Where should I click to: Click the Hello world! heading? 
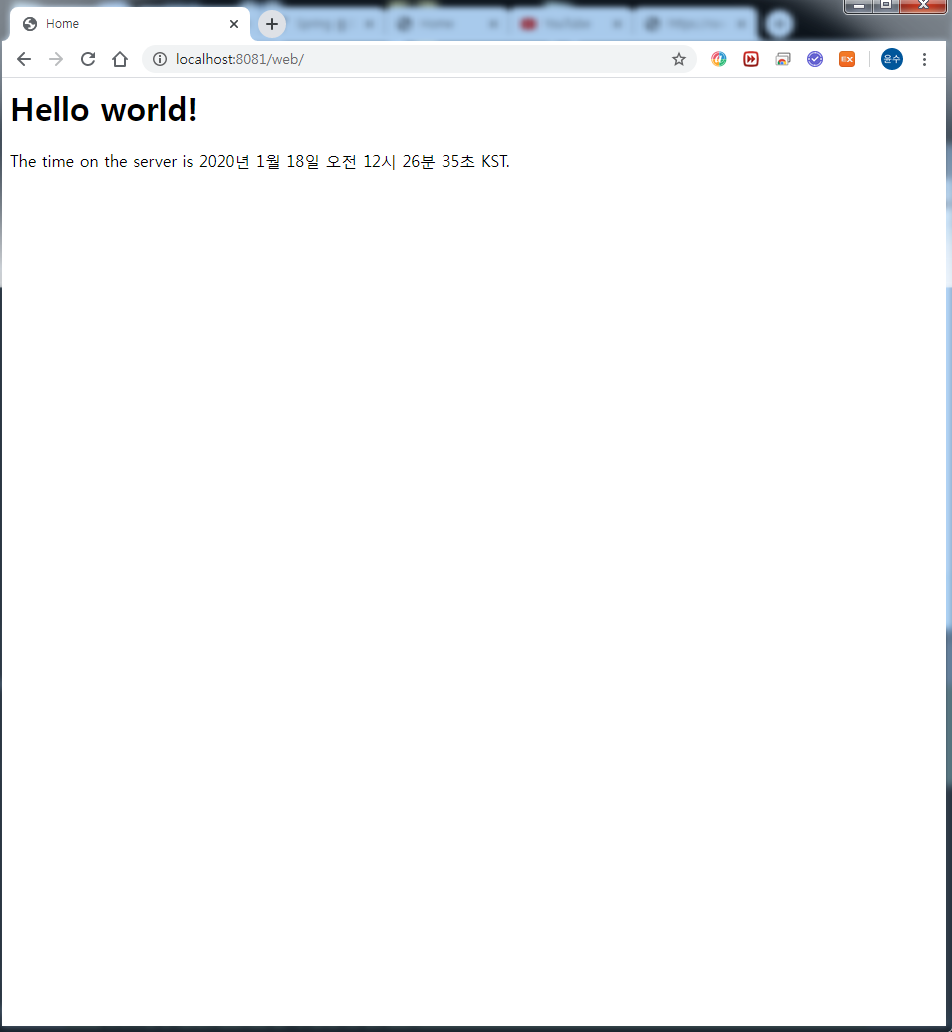click(x=104, y=109)
